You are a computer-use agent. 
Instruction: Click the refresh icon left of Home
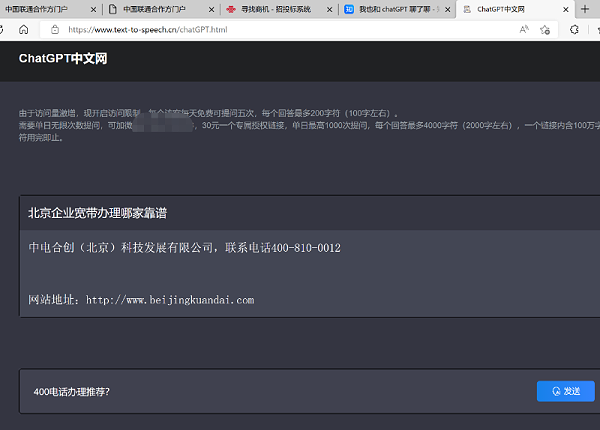(1, 29)
